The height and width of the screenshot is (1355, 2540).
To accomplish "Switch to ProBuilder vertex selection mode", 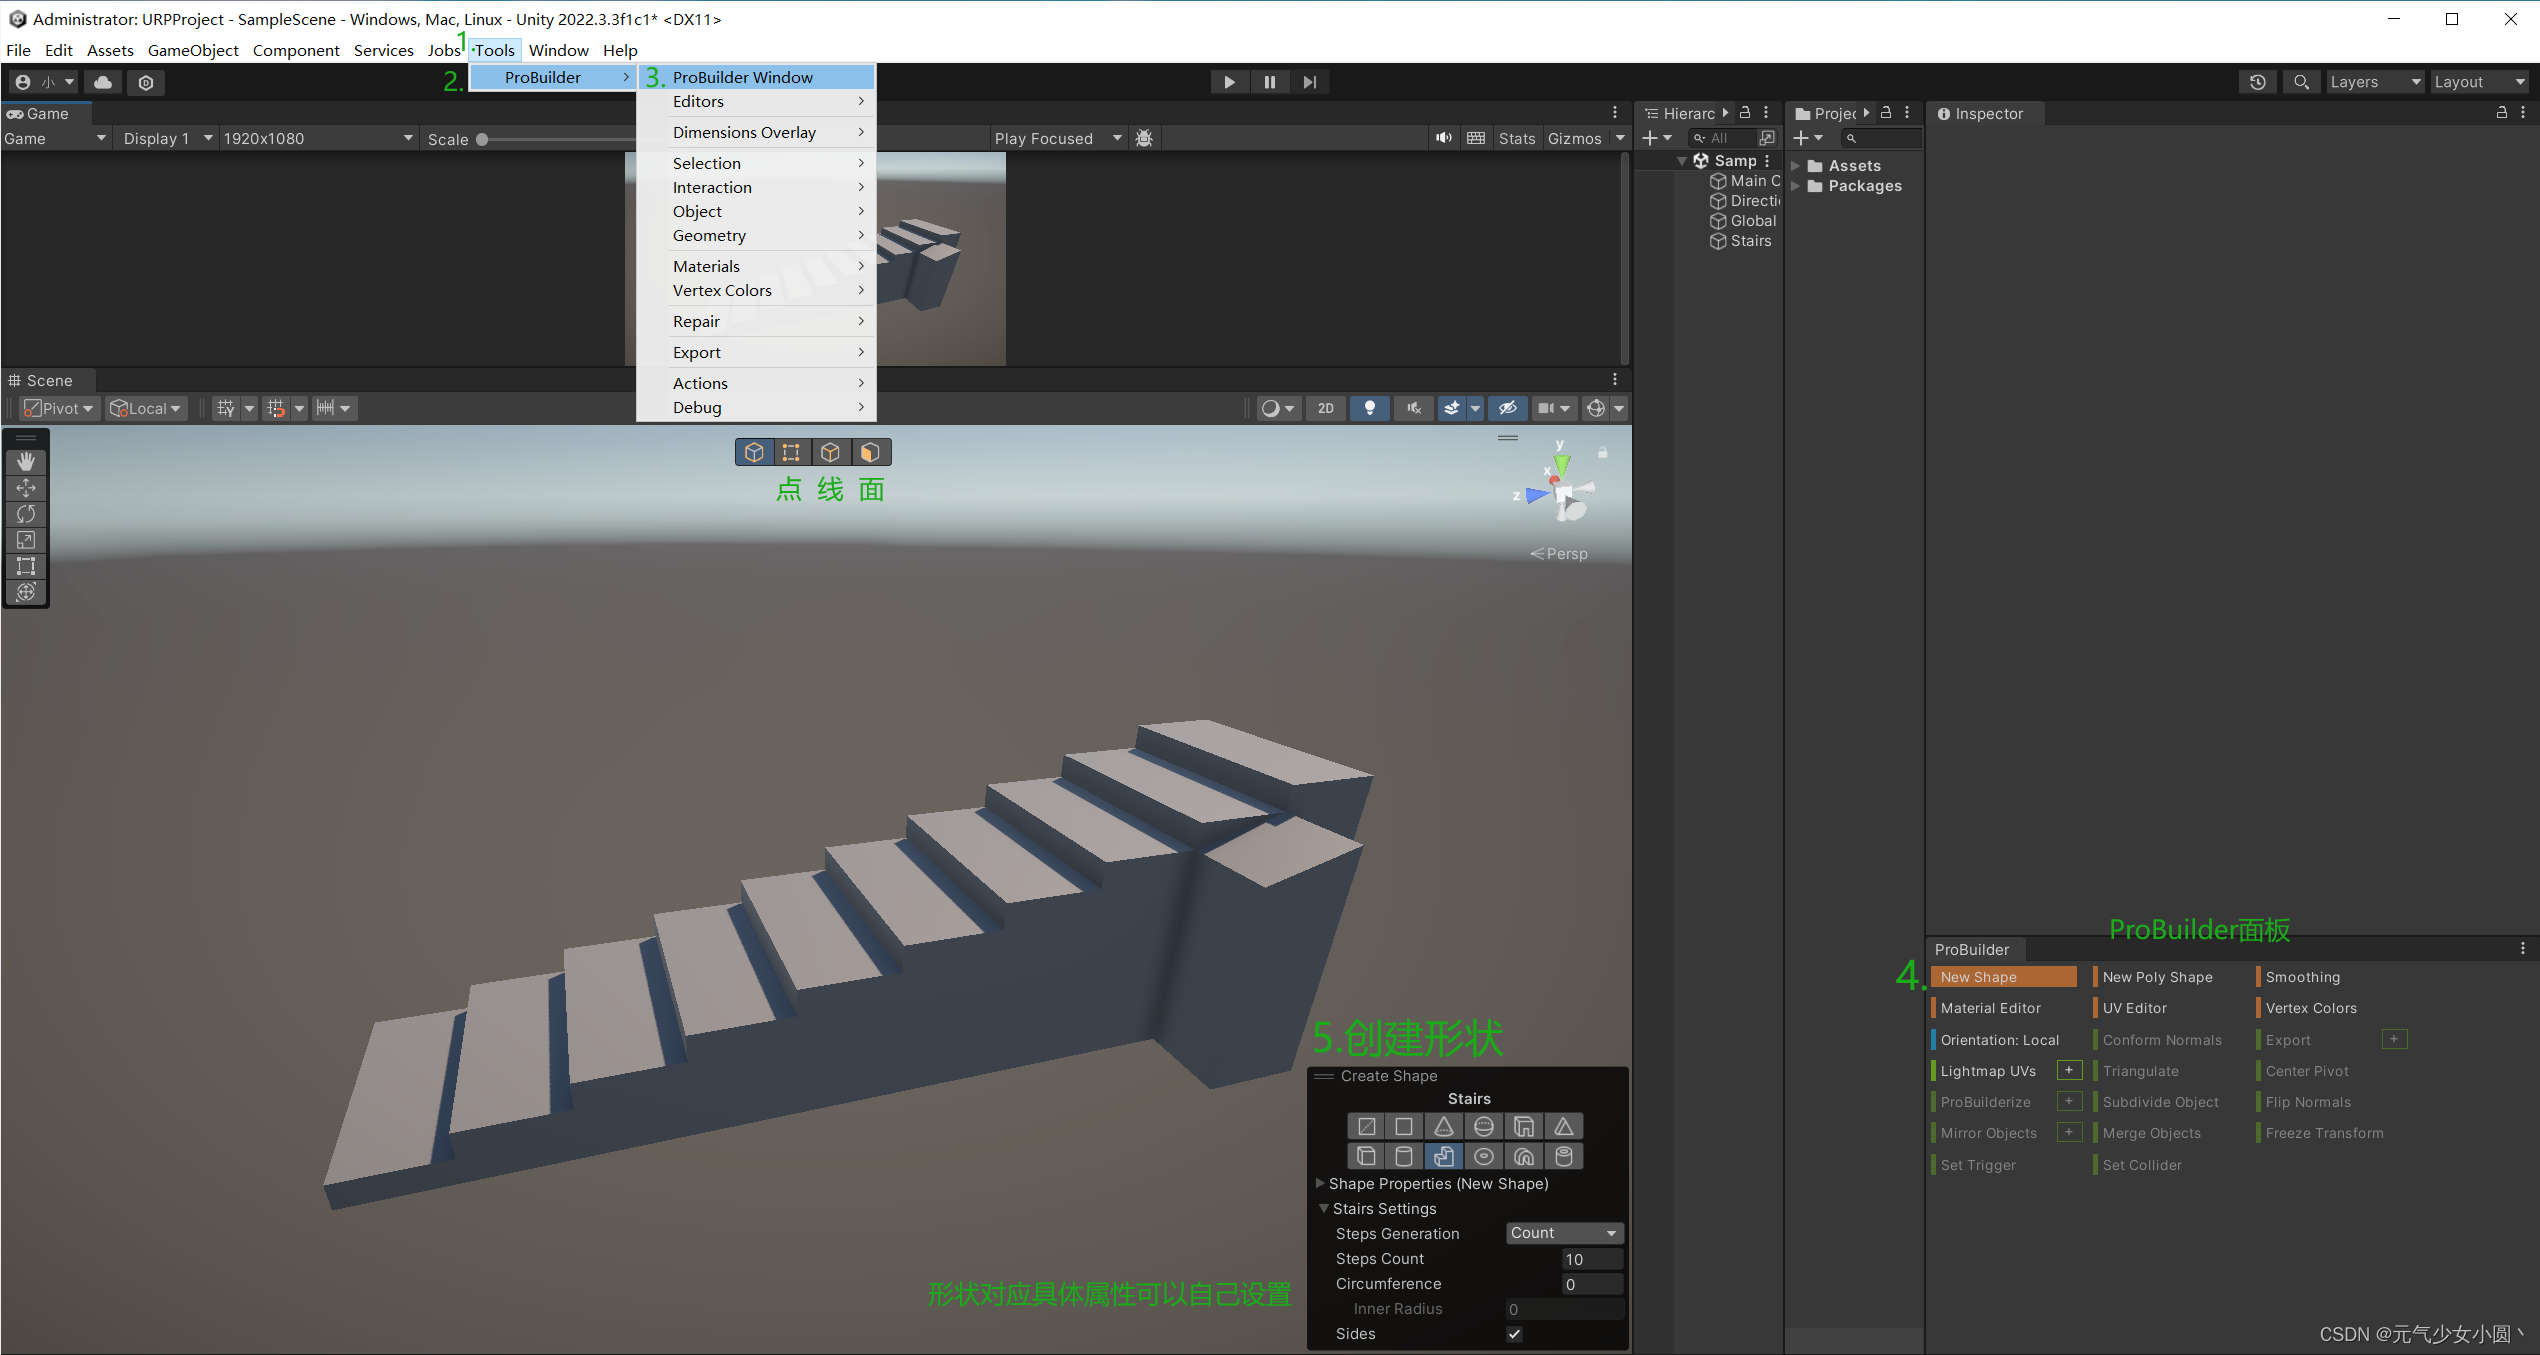I will coord(791,453).
